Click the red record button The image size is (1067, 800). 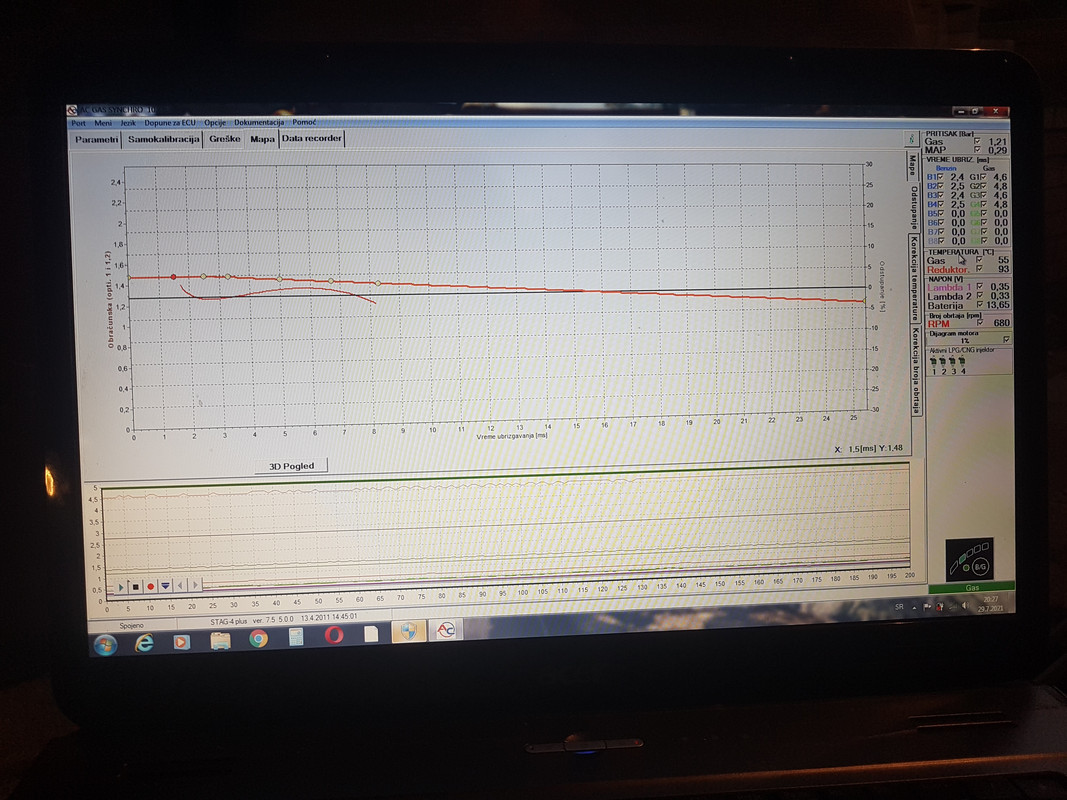coord(151,586)
